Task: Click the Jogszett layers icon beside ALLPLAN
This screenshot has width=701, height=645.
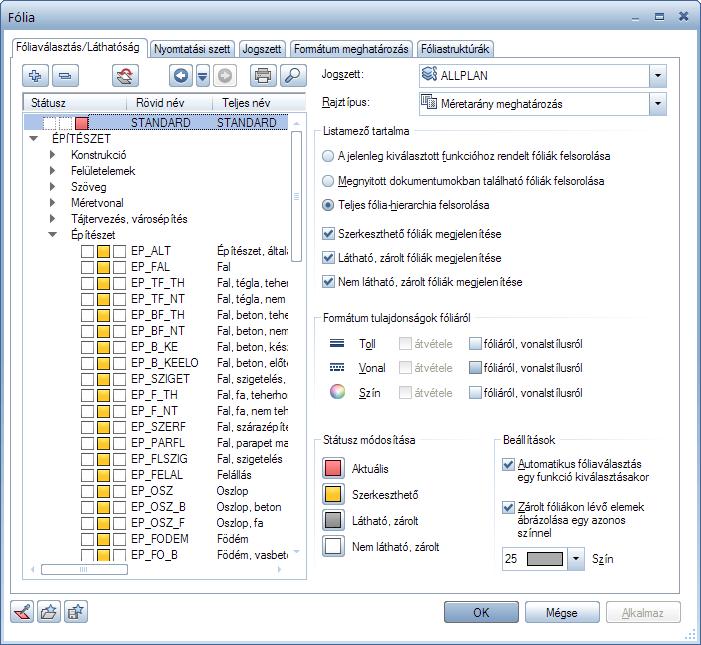Action: (430, 74)
